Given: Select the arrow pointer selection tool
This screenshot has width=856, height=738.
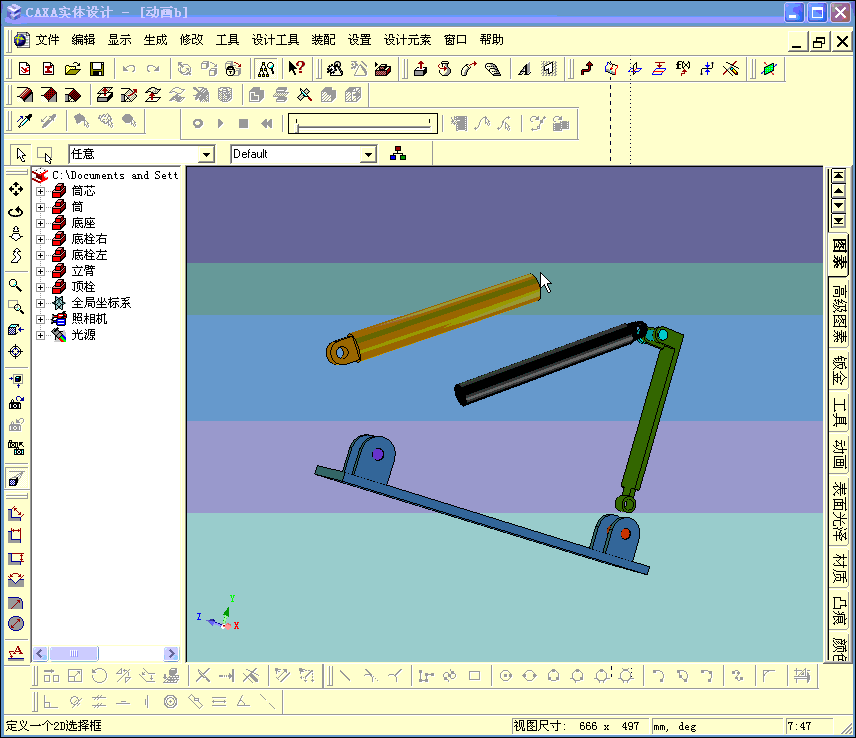Looking at the screenshot, I should point(21,154).
